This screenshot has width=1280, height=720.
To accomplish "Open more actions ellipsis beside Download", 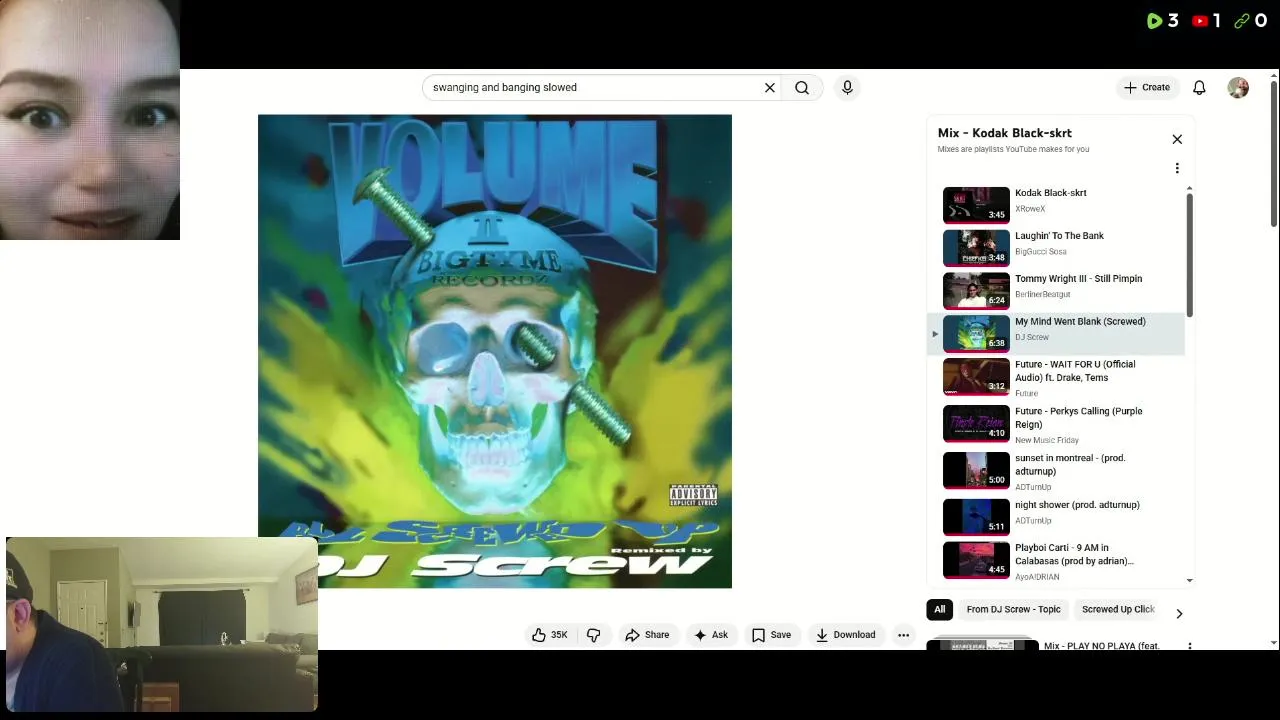I will click(x=903, y=635).
